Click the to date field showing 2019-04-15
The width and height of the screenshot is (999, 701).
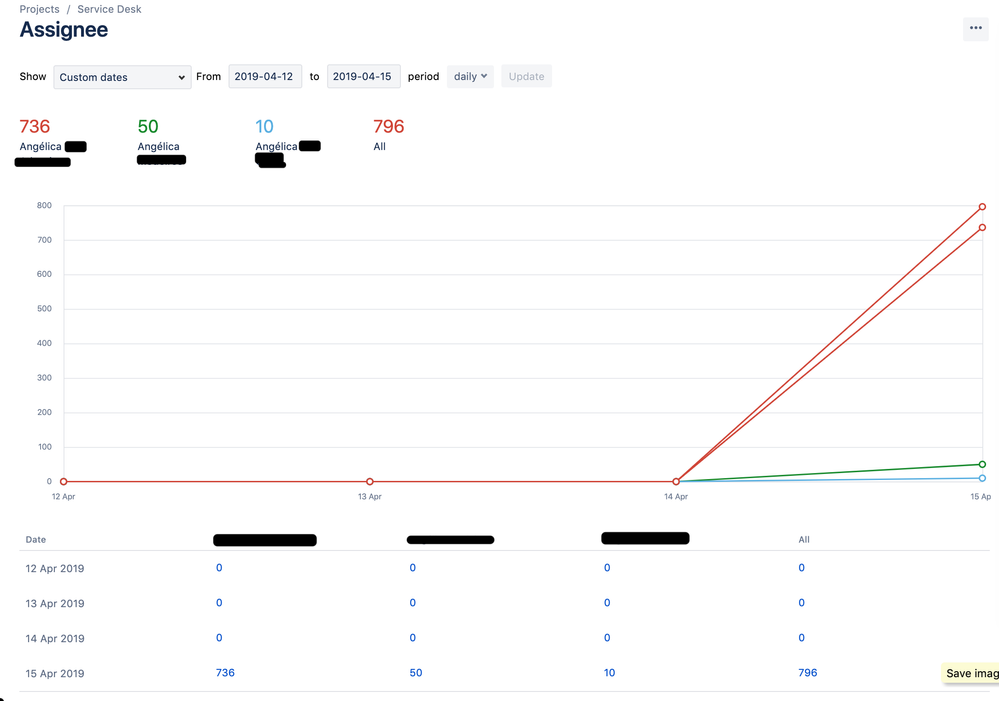click(363, 76)
